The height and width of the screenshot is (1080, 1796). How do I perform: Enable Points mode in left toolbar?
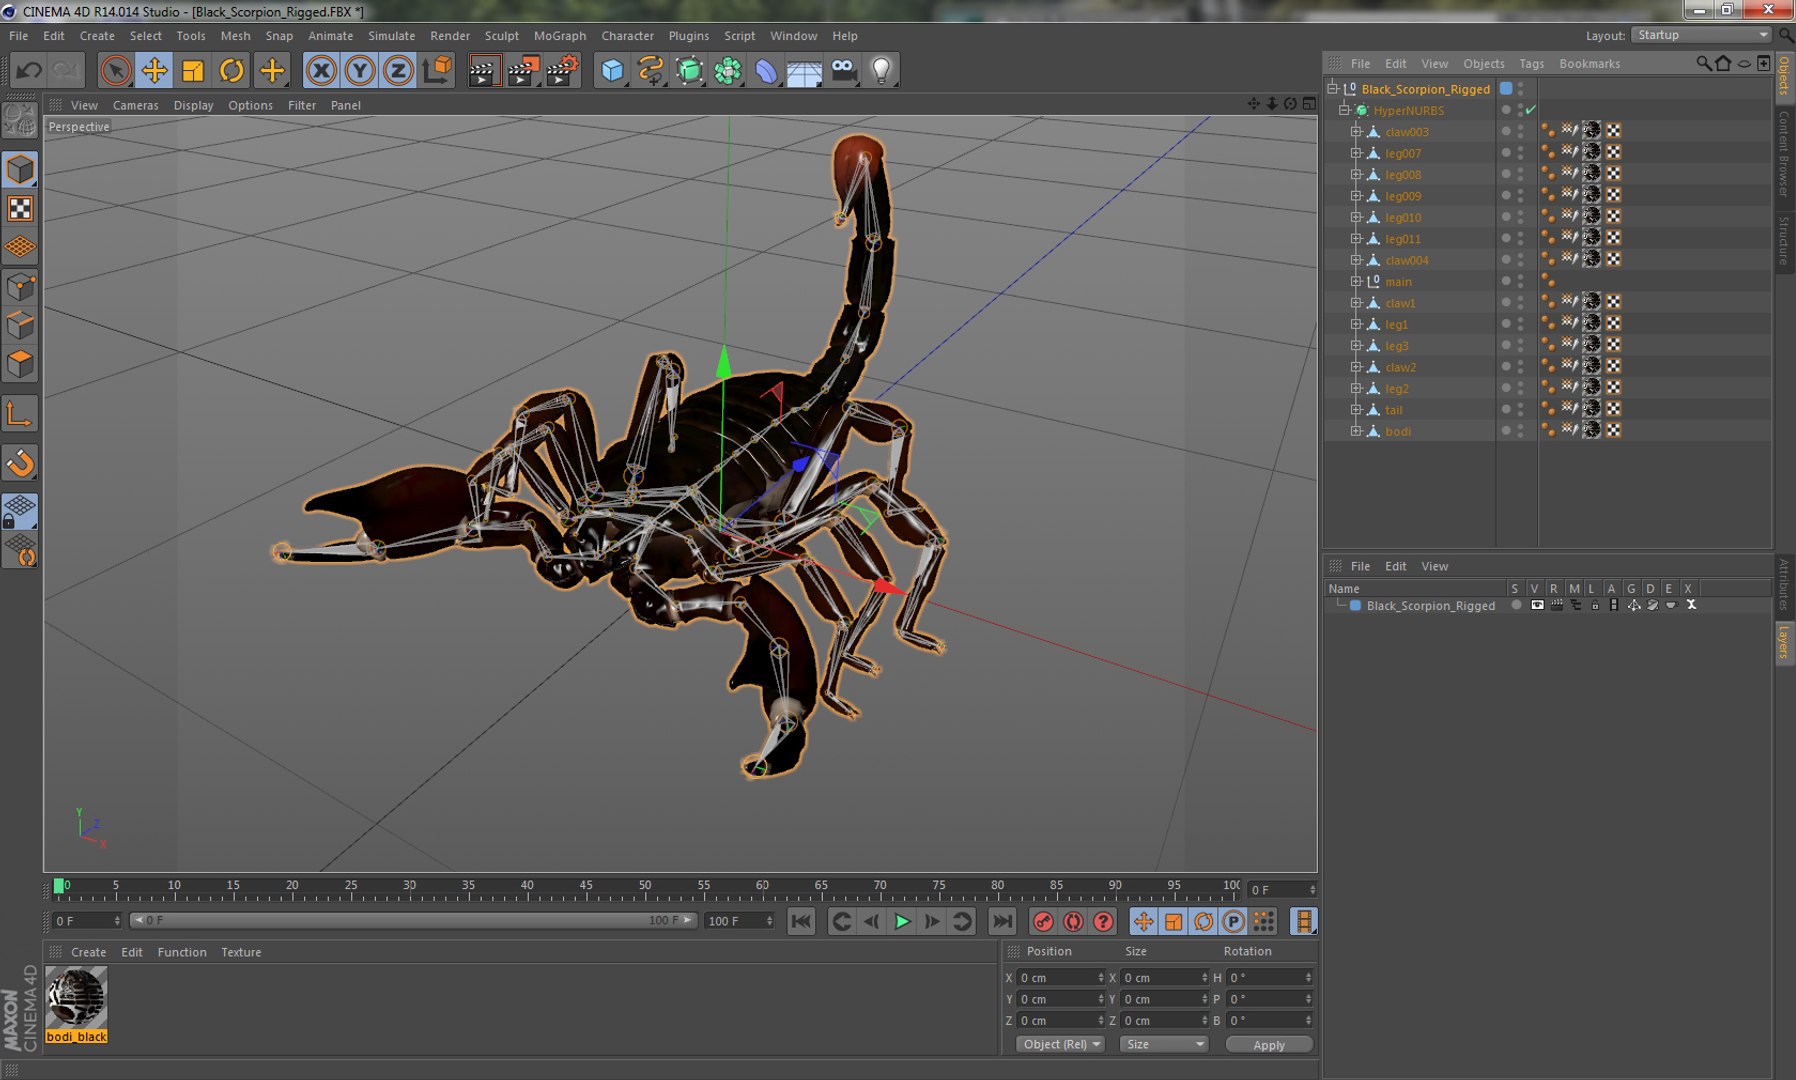(x=20, y=288)
